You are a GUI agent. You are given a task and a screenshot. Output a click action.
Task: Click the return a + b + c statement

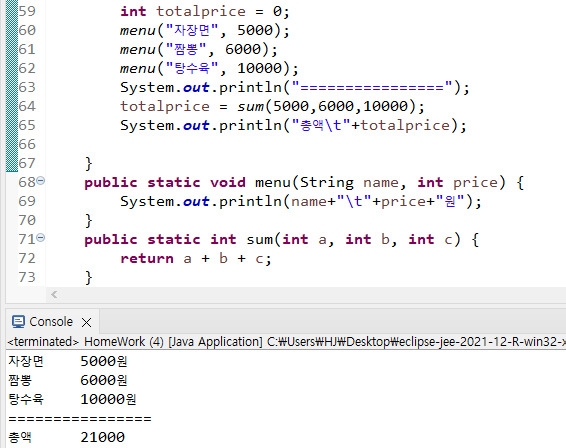(x=196, y=258)
